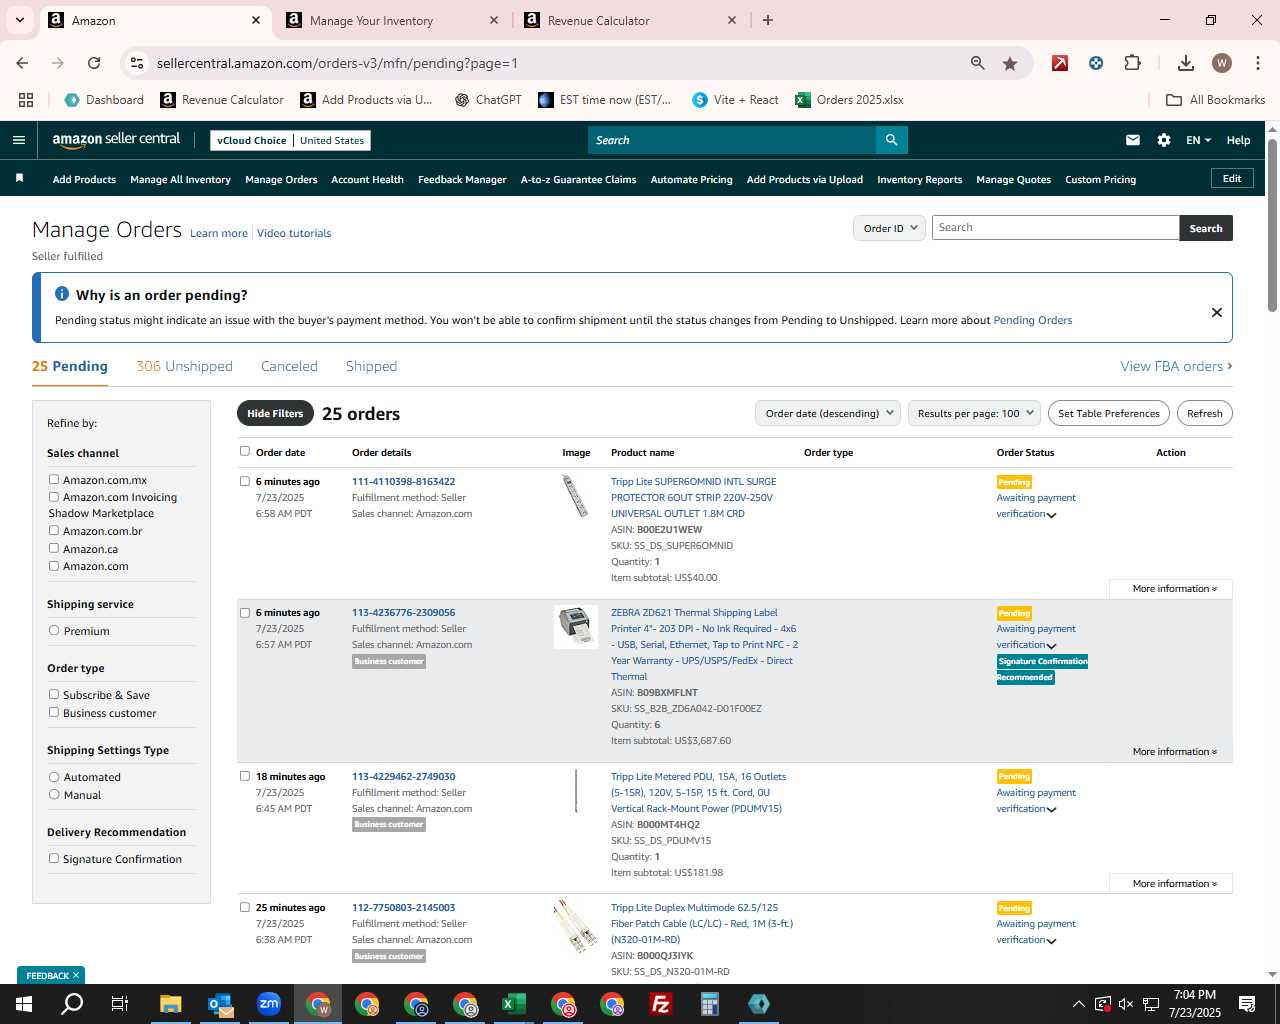The height and width of the screenshot is (1024, 1280).
Task: Open the Seller Central mail messages icon
Action: [x=1133, y=140]
